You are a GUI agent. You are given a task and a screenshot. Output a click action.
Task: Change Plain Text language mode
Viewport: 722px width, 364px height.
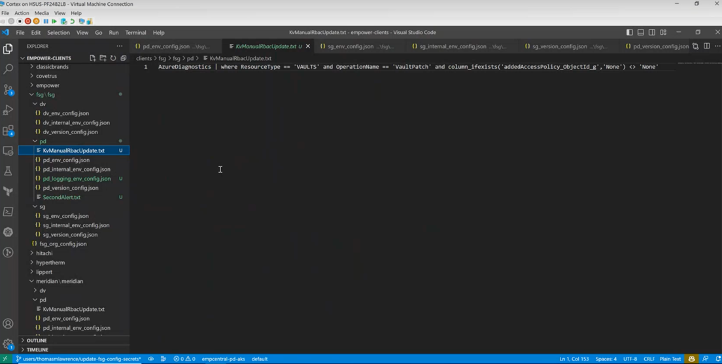pos(670,359)
